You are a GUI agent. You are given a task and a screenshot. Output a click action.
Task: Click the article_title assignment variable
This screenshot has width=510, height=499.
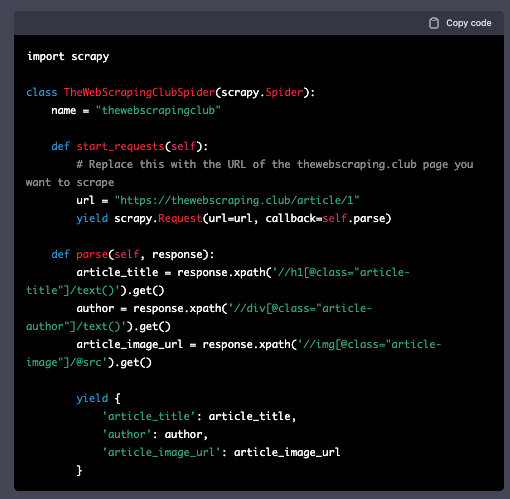(x=117, y=272)
